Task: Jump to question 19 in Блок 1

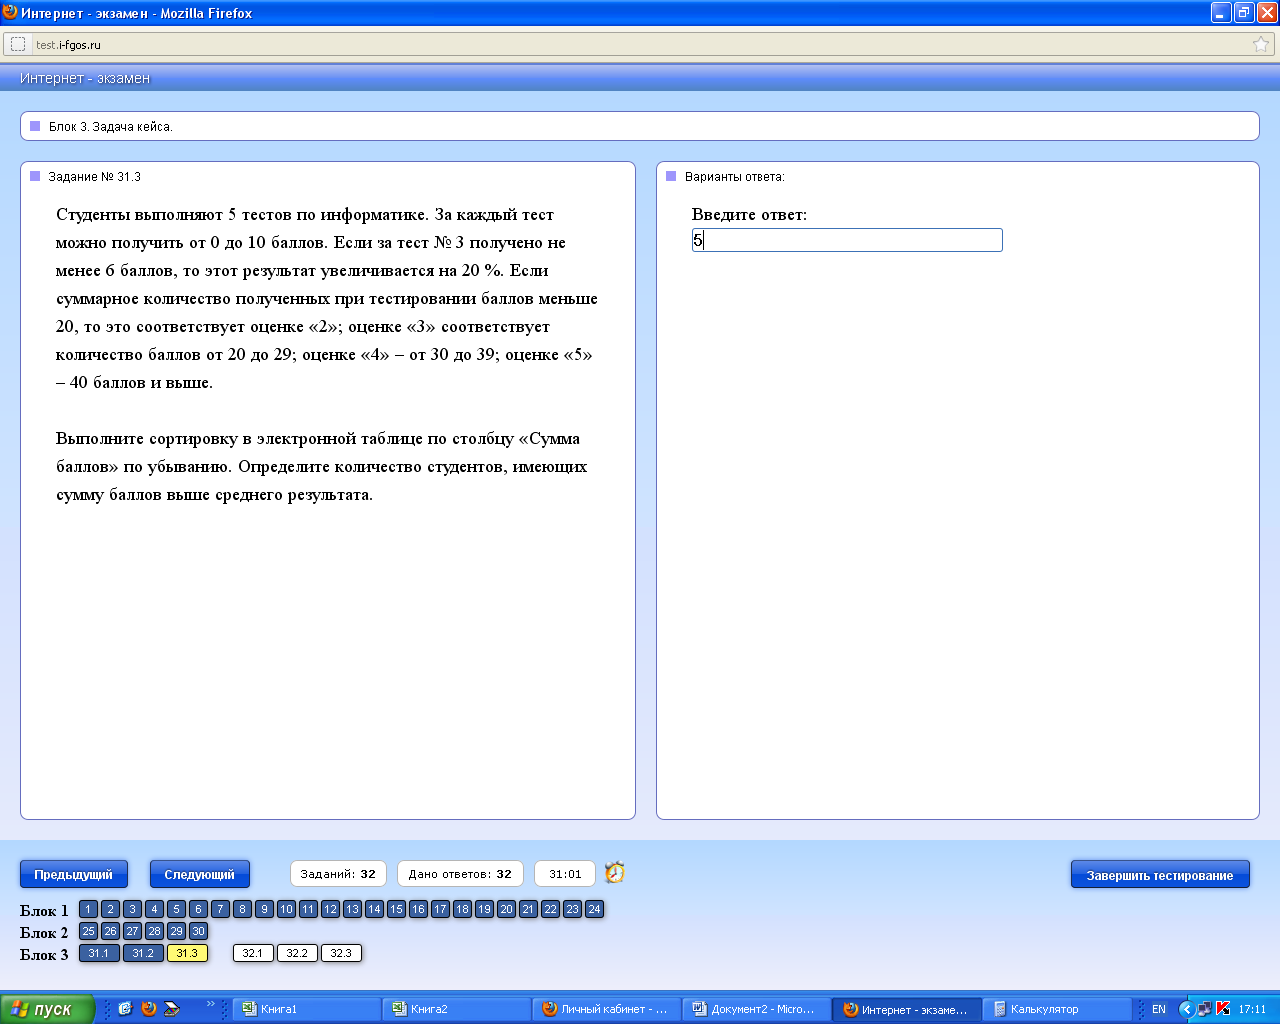Action: click(x=484, y=909)
